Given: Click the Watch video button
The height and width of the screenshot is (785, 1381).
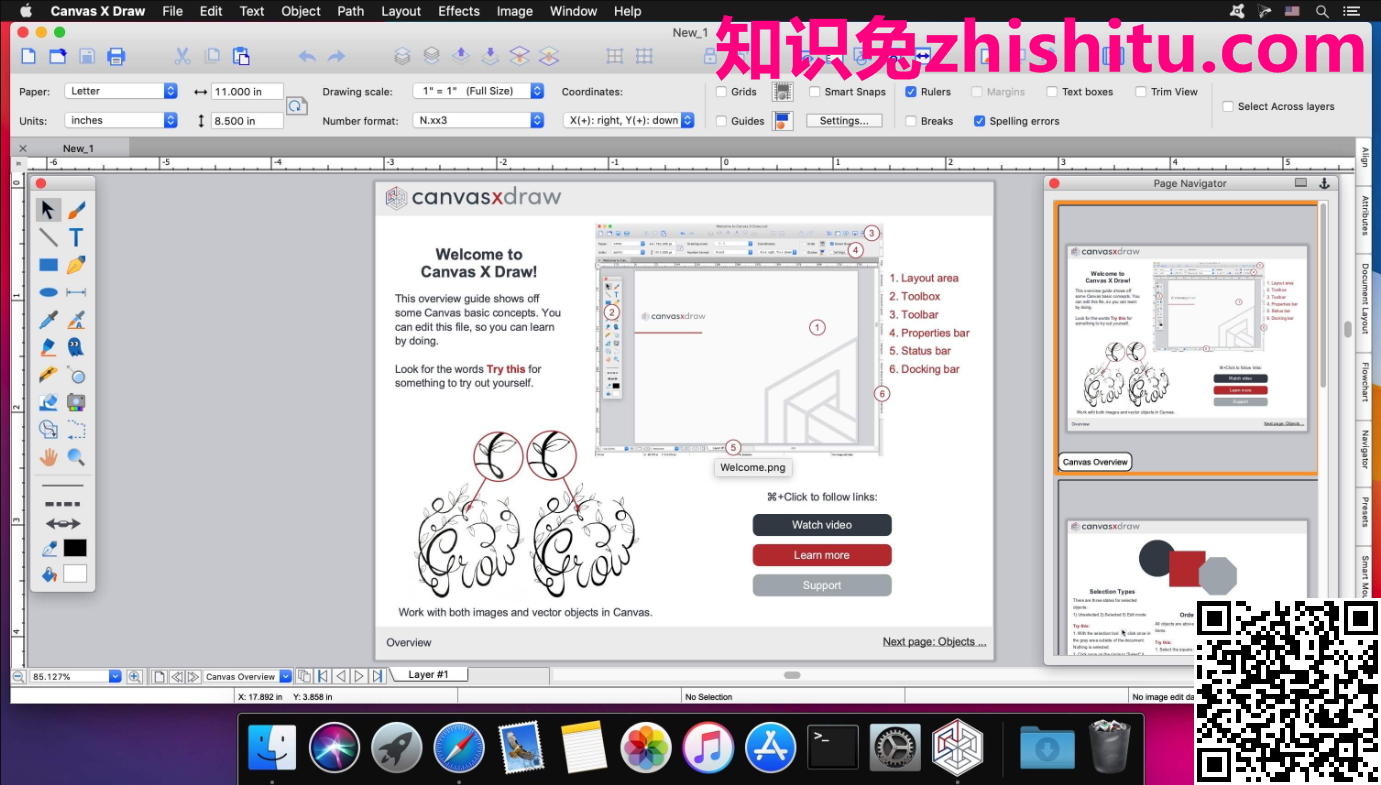Looking at the screenshot, I should click(822, 525).
